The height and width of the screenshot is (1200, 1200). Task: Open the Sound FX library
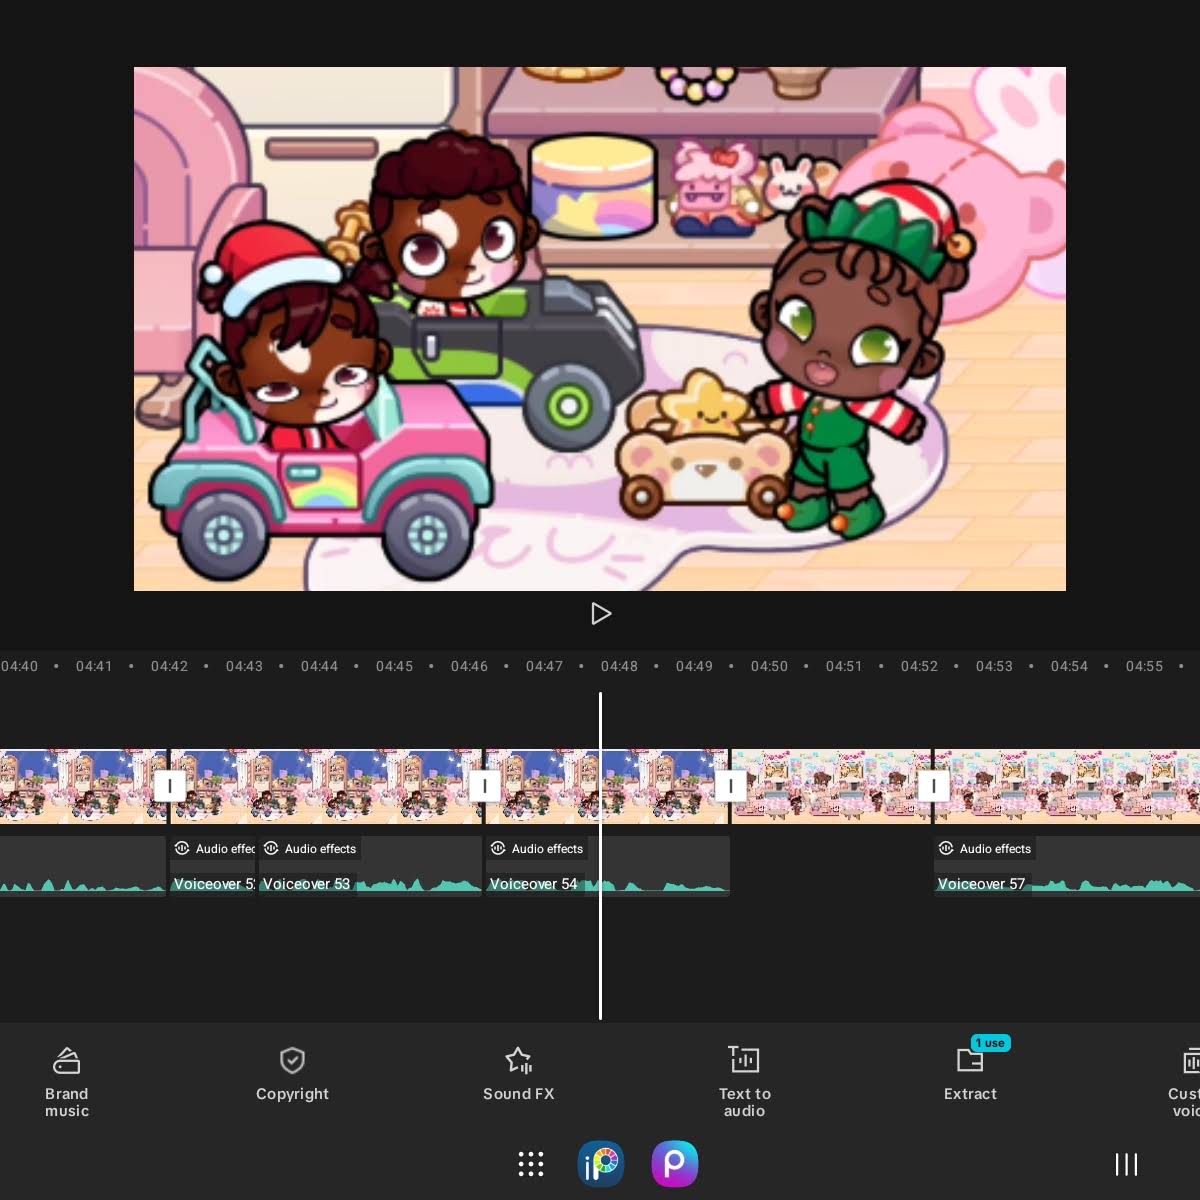518,1074
